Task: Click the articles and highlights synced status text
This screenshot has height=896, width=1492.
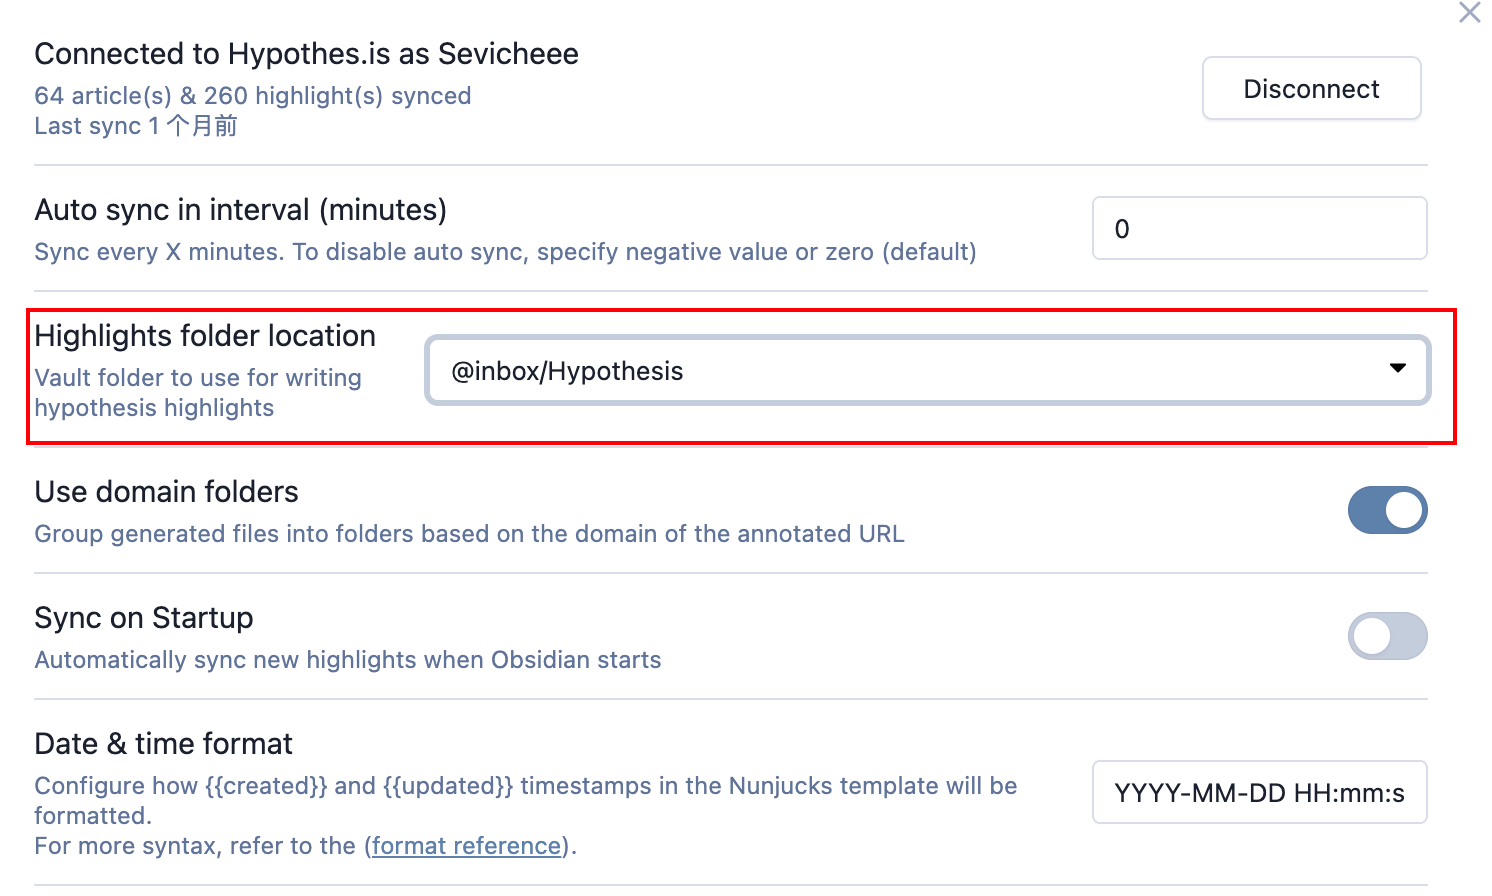Action: 252,96
